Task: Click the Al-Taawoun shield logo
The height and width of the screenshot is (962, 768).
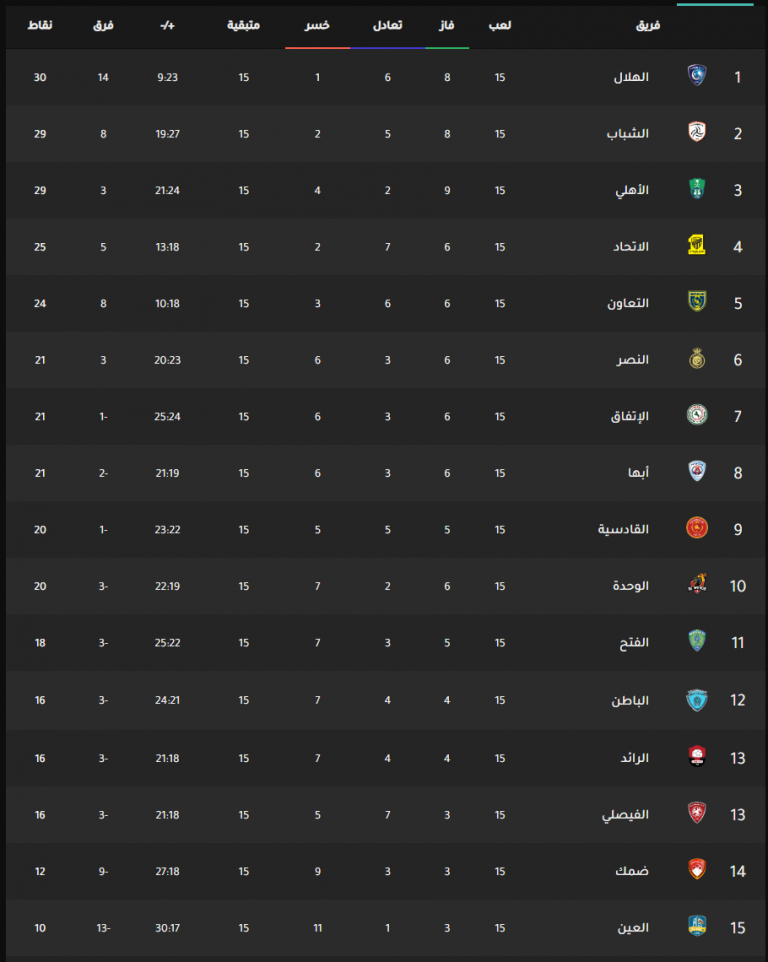Action: [697, 302]
